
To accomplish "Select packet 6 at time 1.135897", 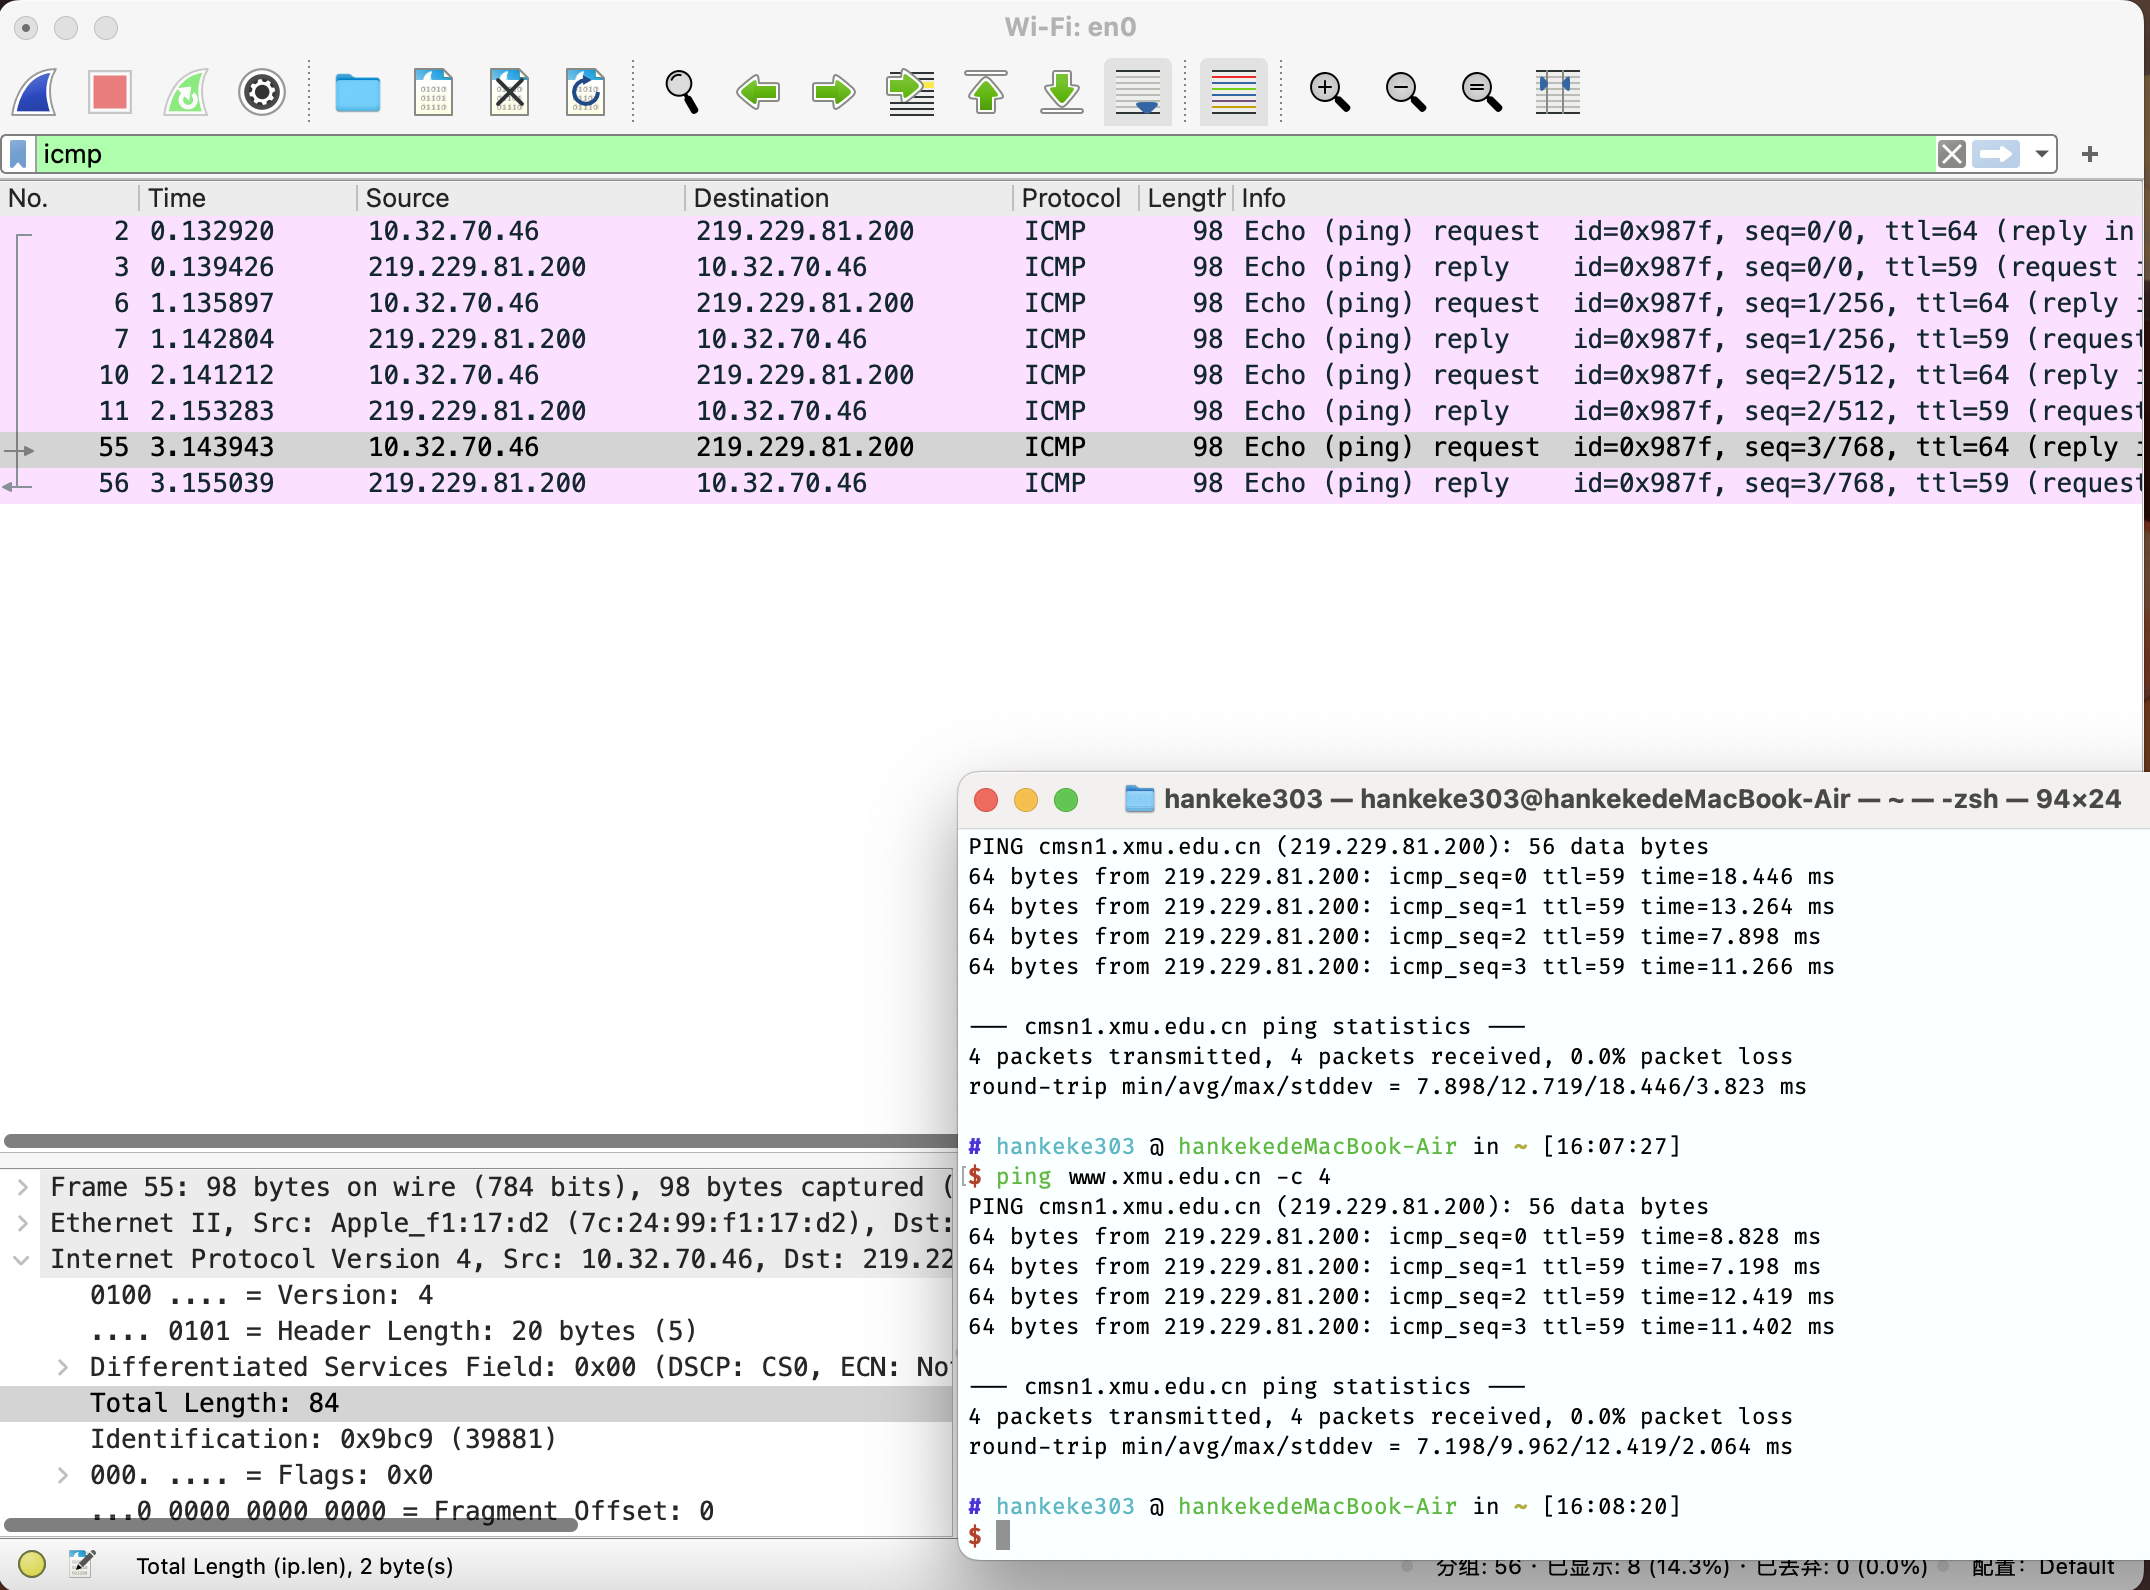I will point(1071,303).
